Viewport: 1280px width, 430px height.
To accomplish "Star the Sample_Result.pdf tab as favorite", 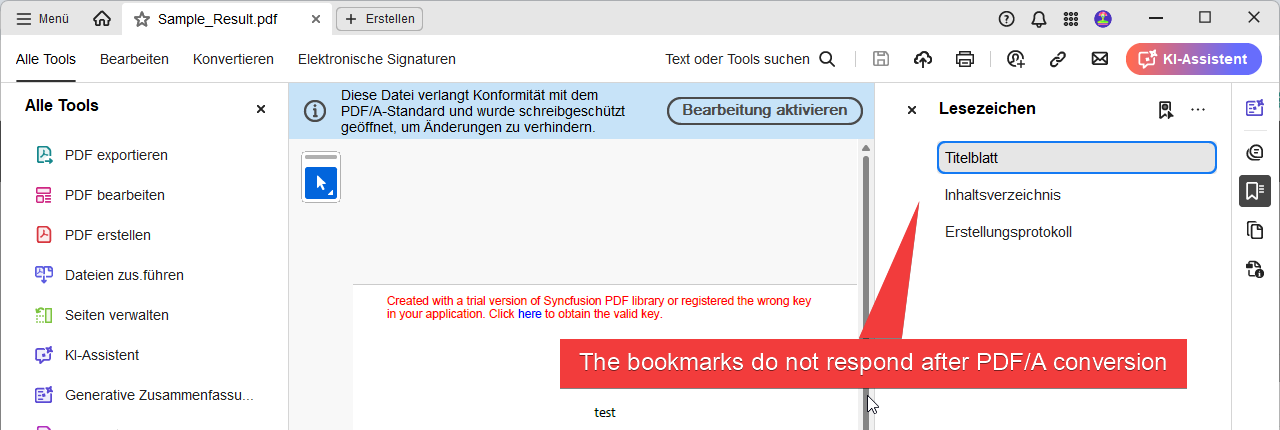I will click(x=142, y=19).
